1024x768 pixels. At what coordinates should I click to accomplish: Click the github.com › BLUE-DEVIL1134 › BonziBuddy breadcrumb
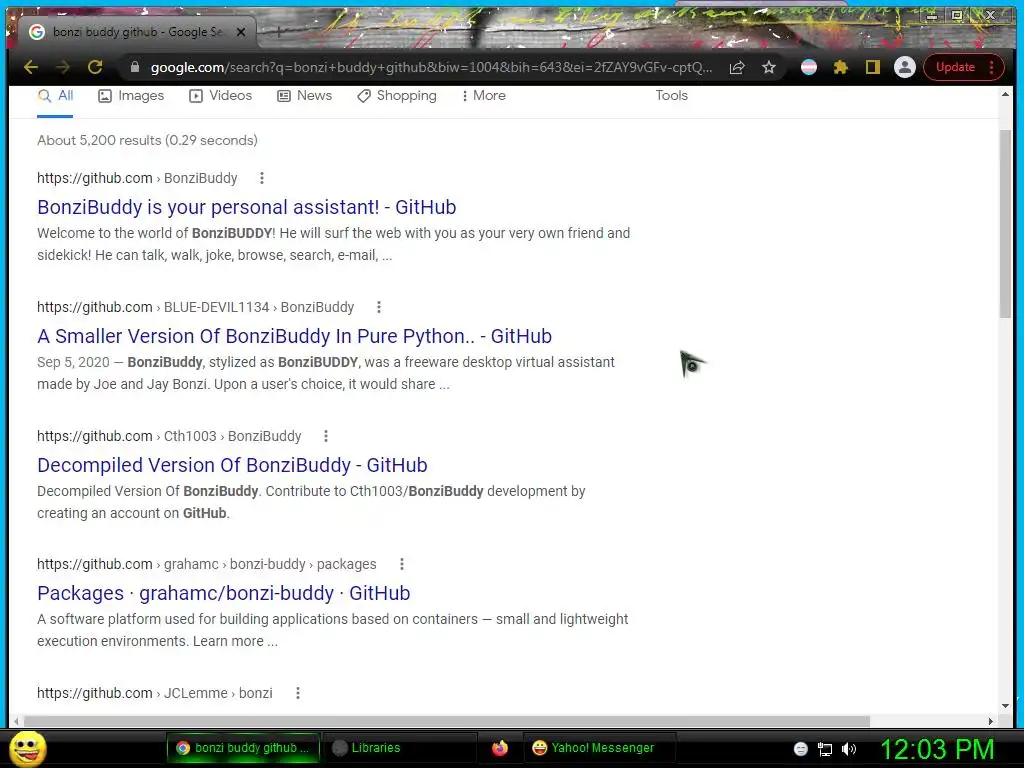click(195, 307)
